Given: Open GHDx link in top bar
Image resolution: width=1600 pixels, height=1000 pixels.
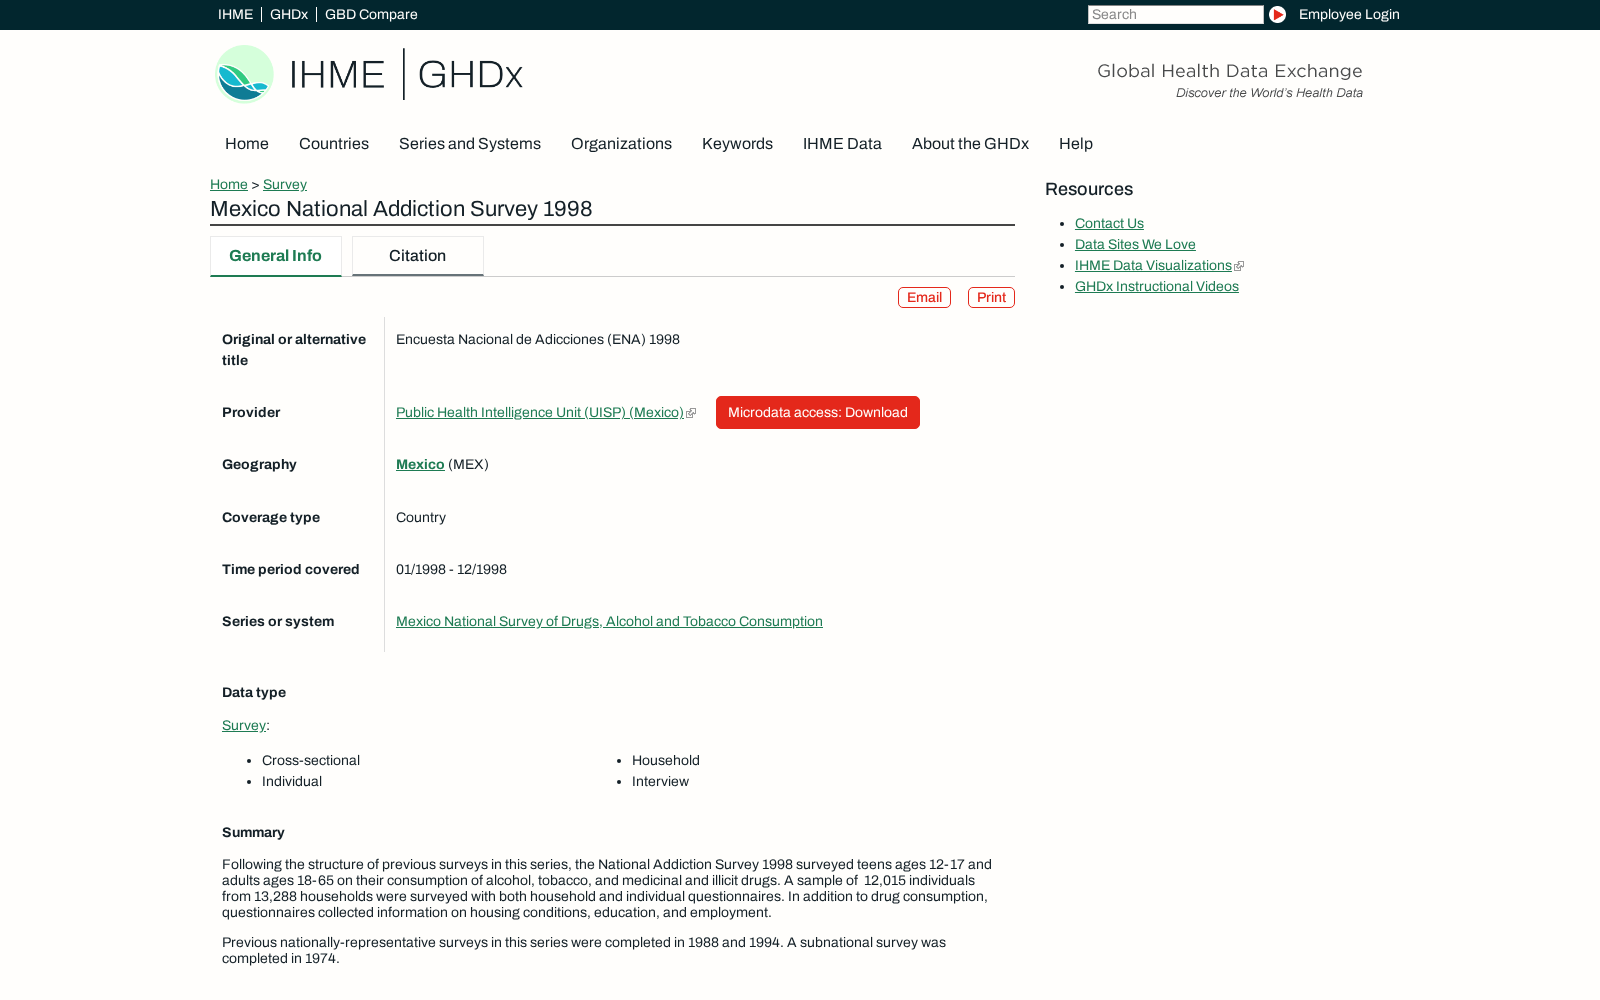Looking at the screenshot, I should (x=289, y=15).
